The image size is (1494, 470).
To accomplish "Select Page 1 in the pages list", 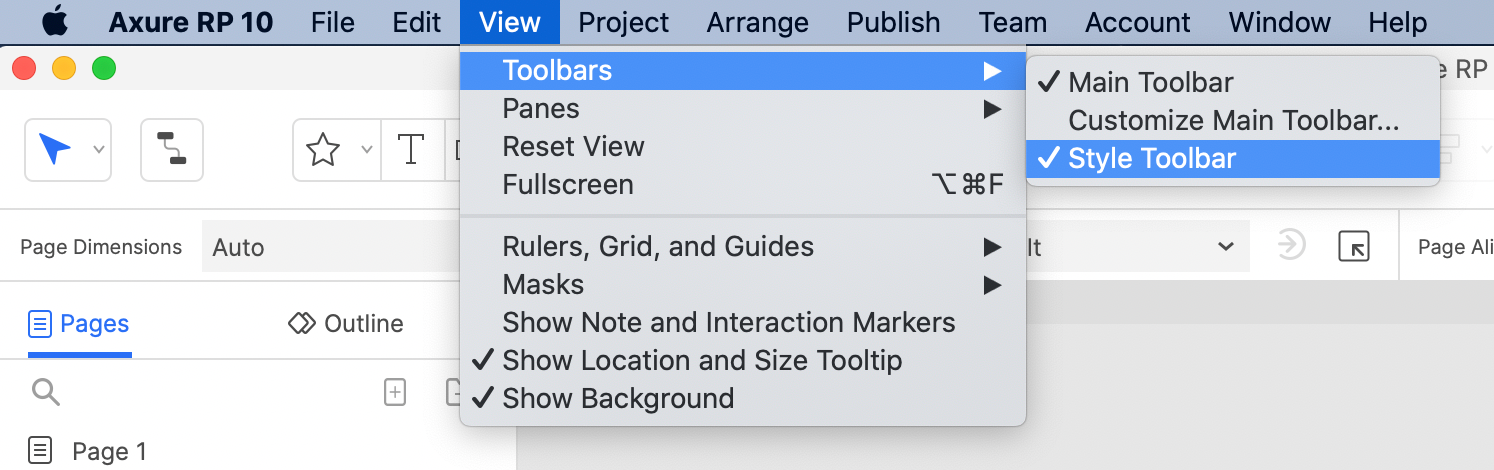I will 110,451.
